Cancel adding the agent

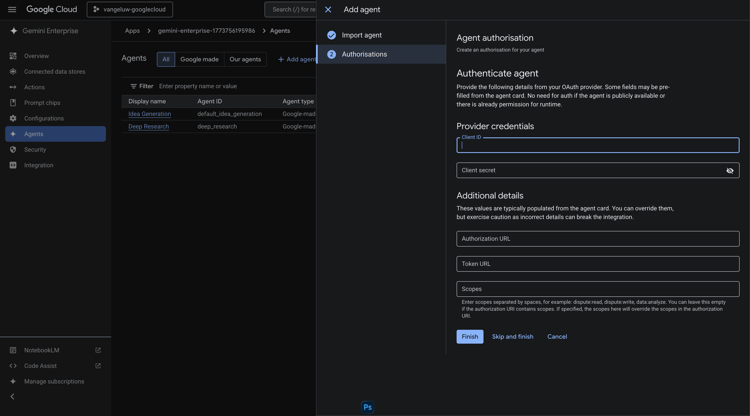tap(557, 337)
